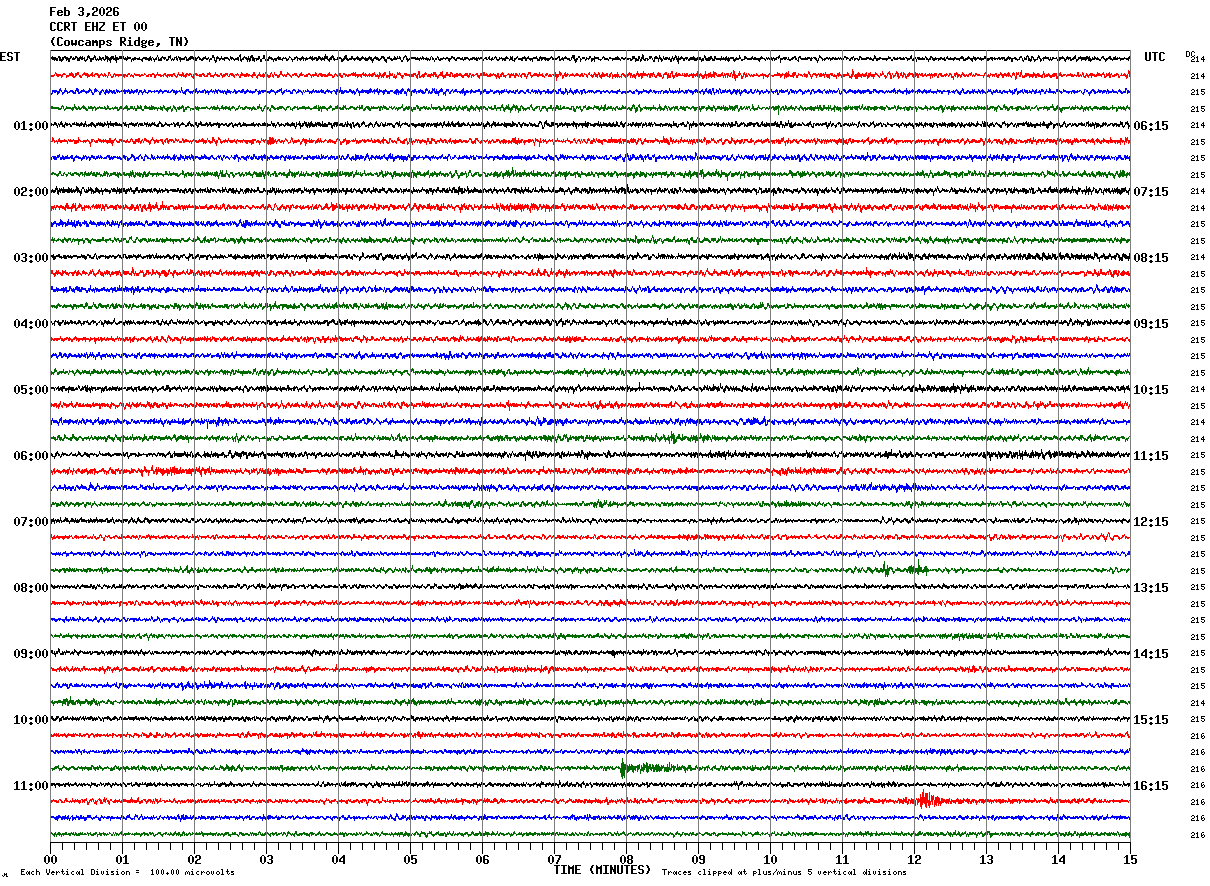Click minute tick label 05 on time axis
1210x886 pixels.
pyautogui.click(x=410, y=859)
